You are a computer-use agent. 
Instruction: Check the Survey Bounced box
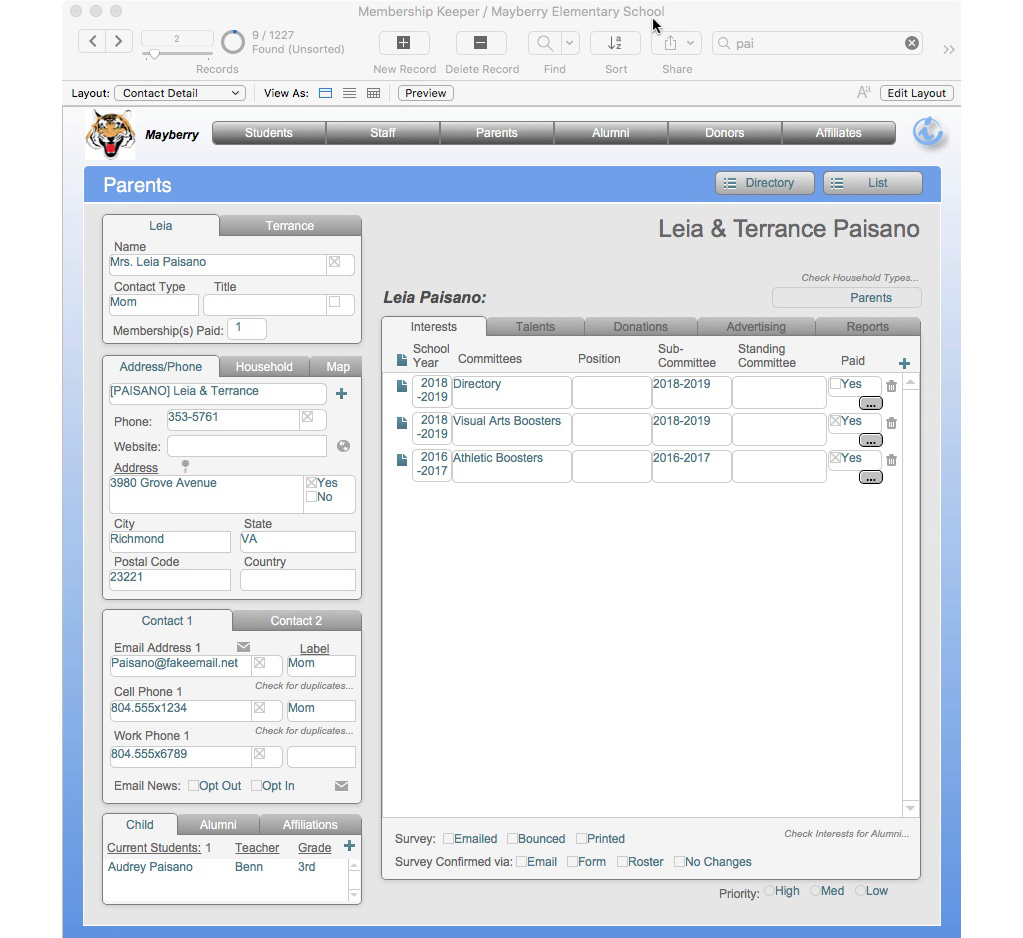coord(512,839)
